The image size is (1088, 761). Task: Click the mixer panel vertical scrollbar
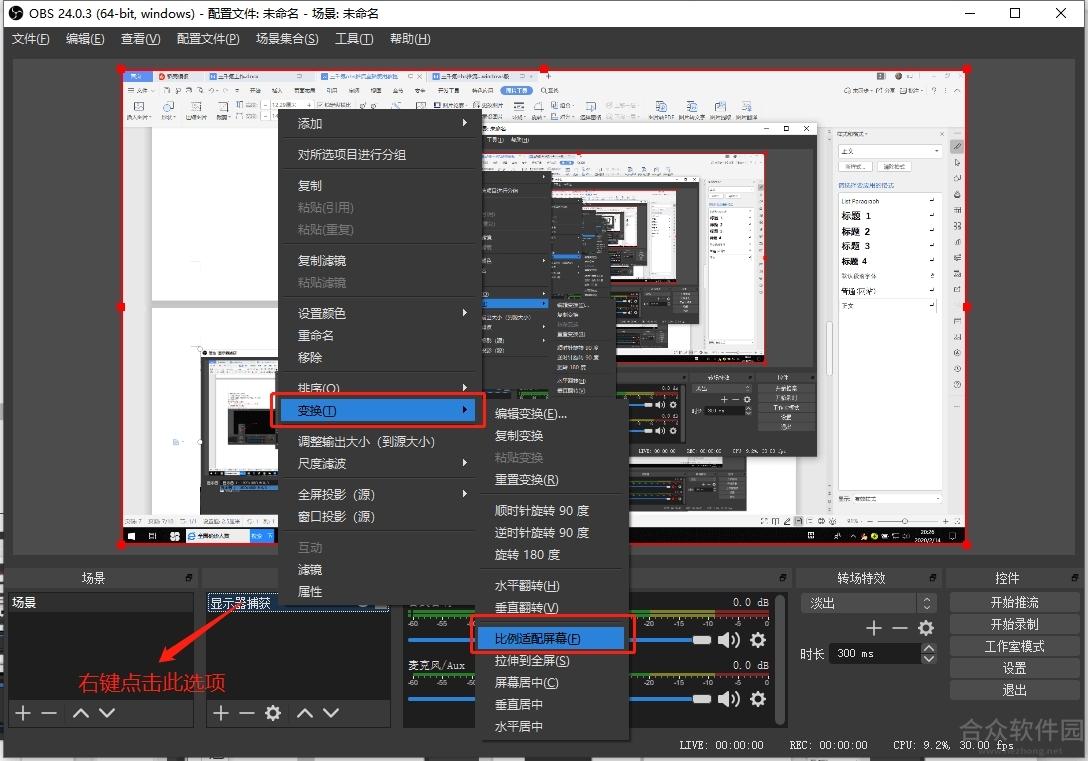(781, 659)
